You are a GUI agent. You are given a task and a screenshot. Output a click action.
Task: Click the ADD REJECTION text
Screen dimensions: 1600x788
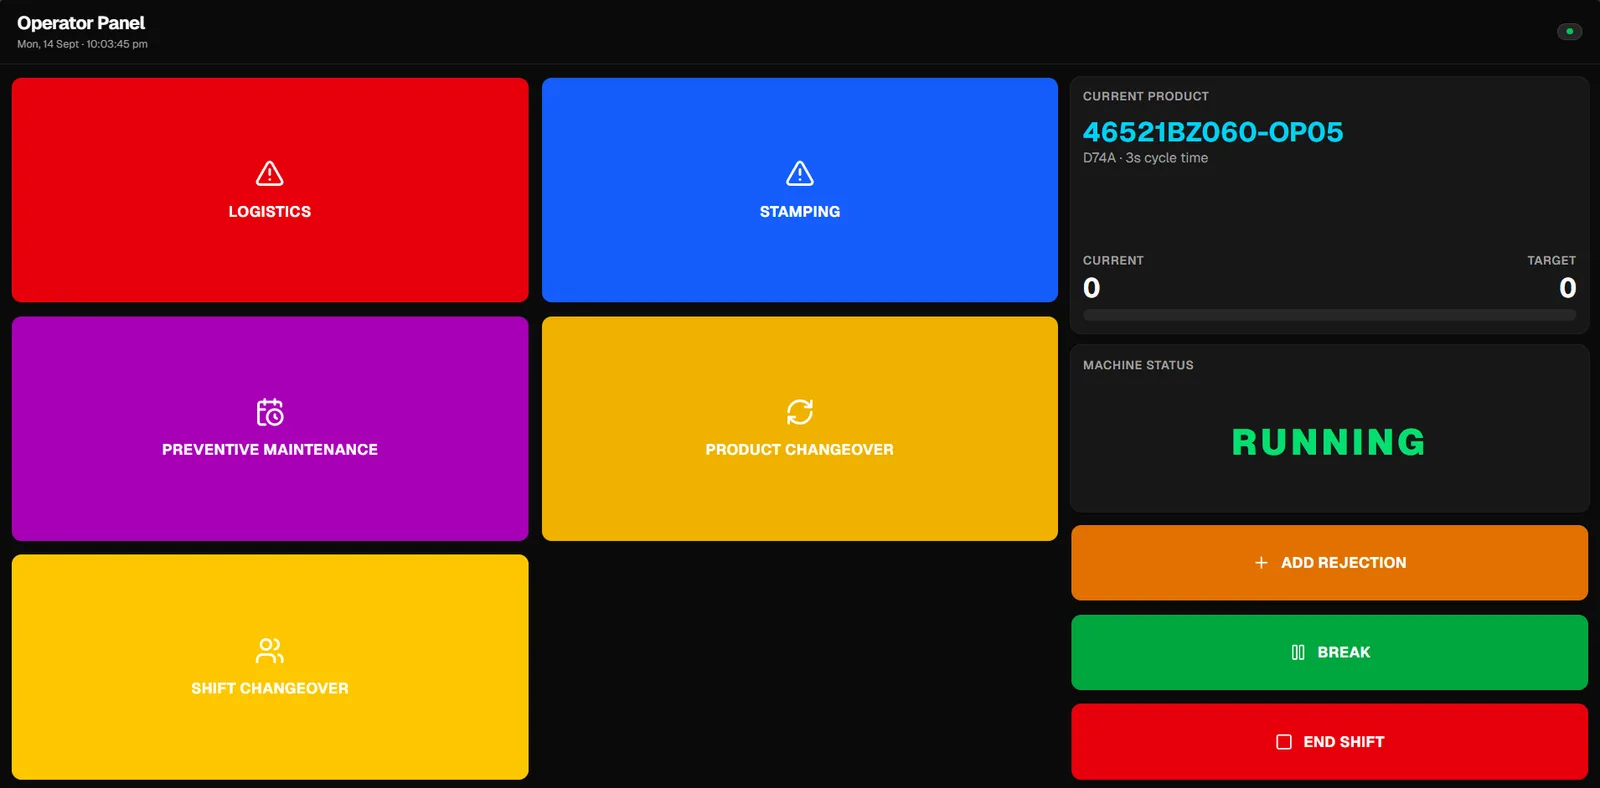coord(1343,563)
